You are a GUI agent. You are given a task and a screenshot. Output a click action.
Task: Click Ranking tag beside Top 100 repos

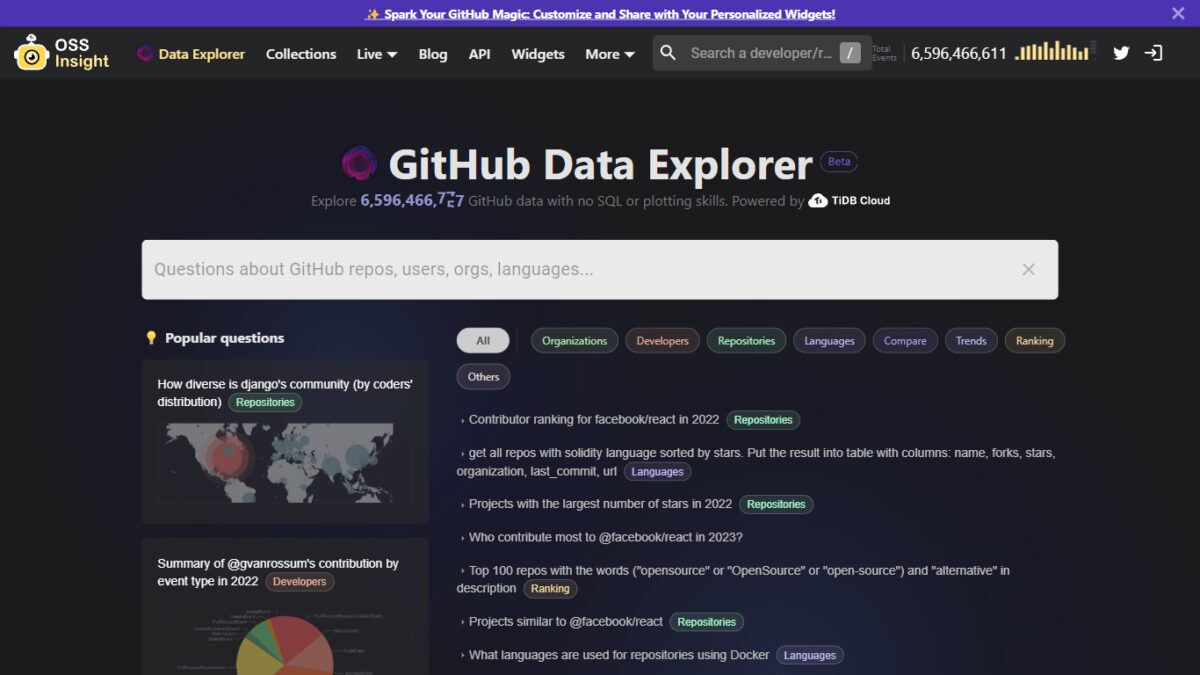550,589
